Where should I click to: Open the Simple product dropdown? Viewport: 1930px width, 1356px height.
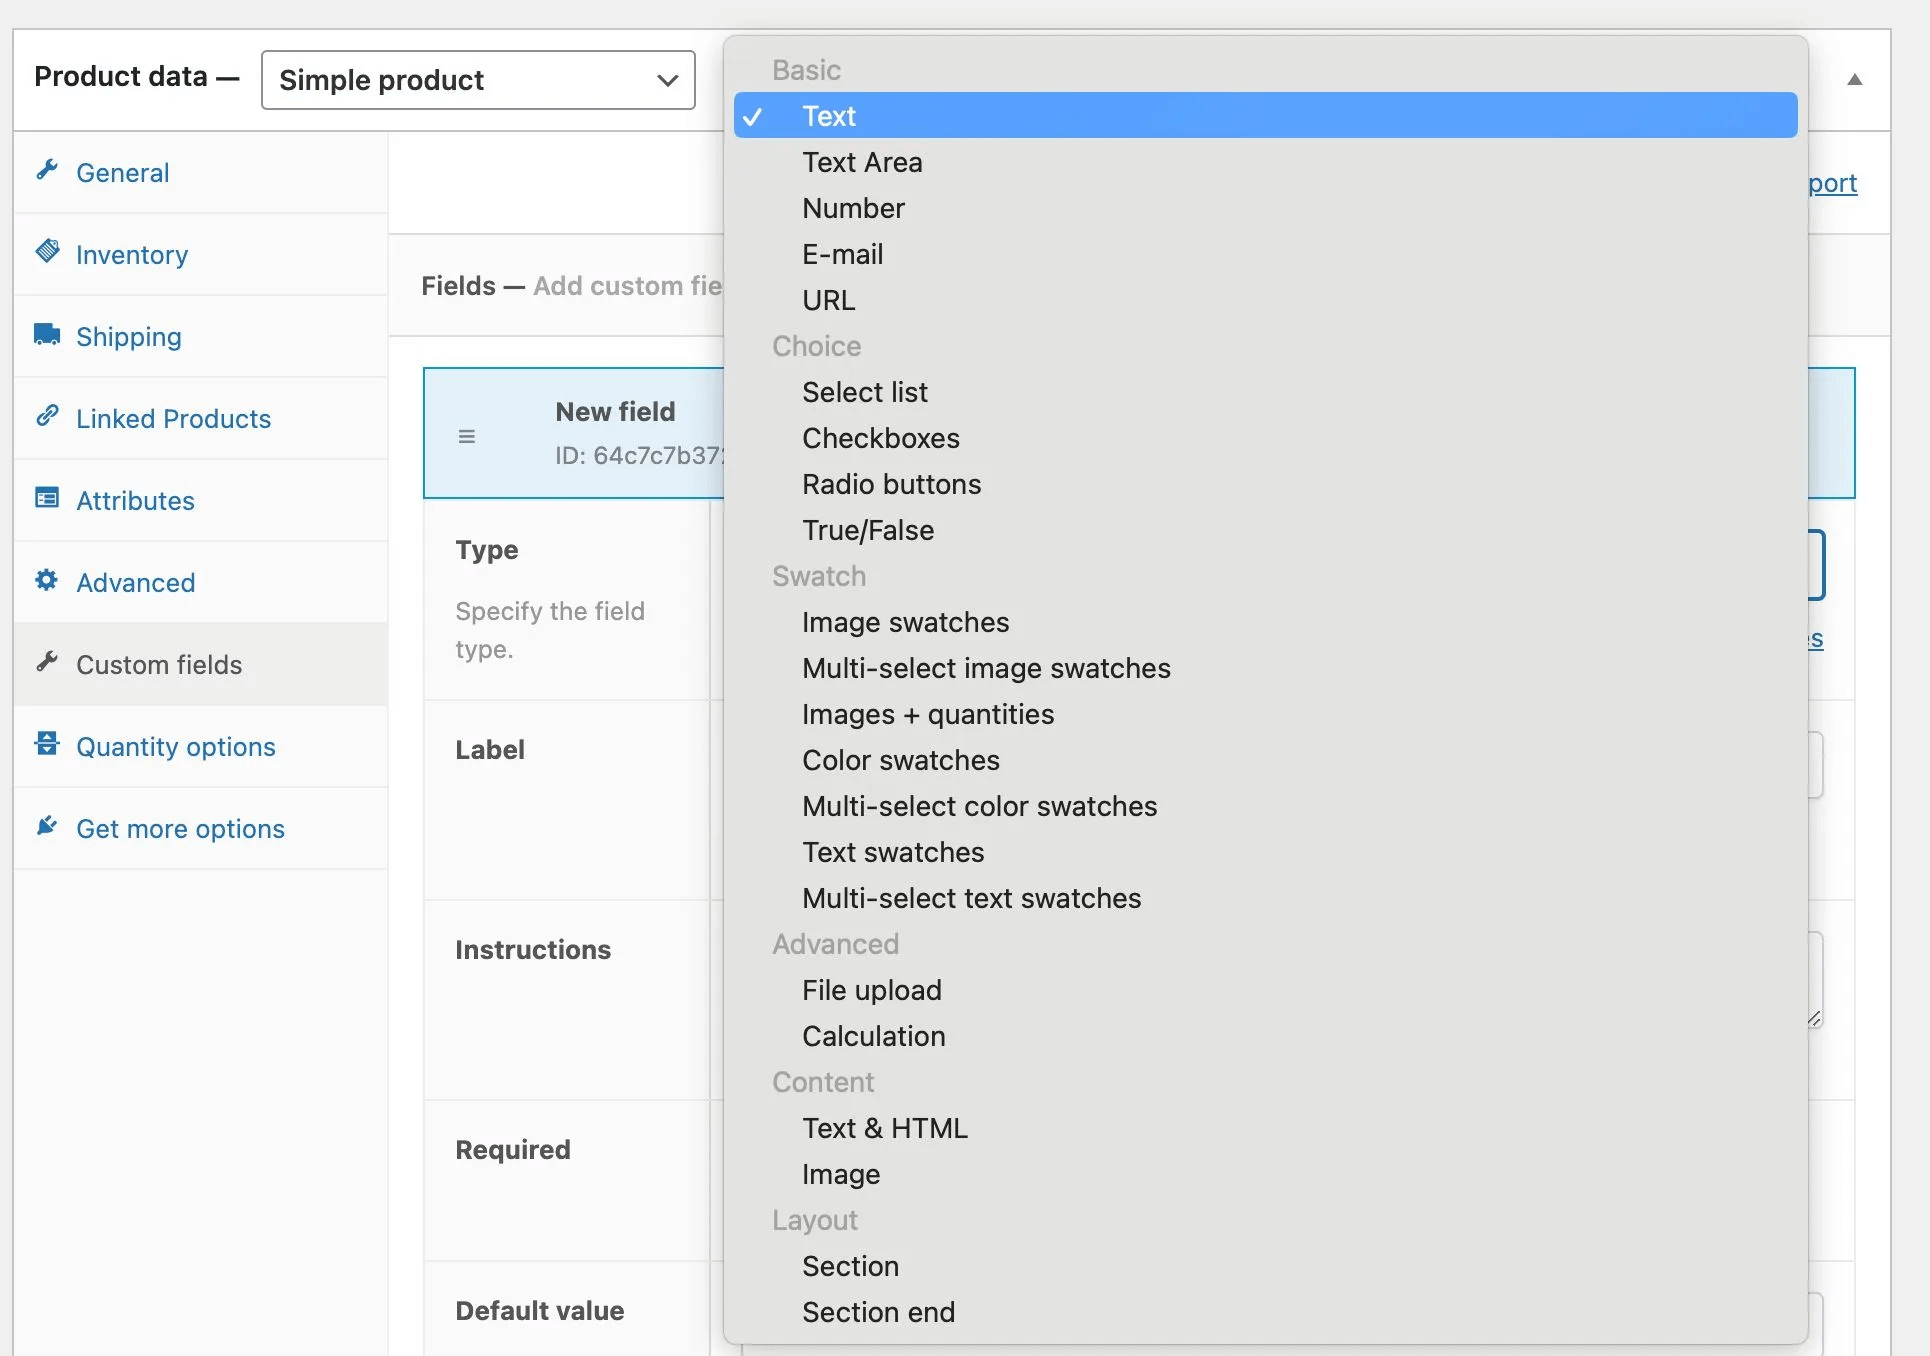[477, 80]
